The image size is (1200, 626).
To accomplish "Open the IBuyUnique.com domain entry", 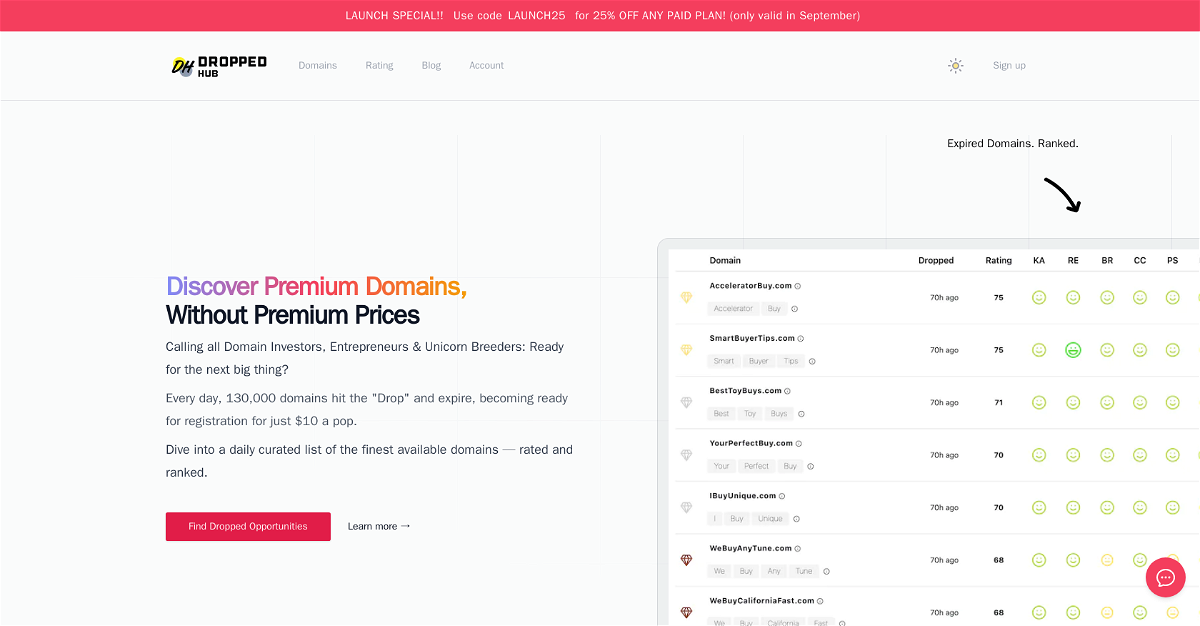I will pyautogui.click(x=742, y=496).
